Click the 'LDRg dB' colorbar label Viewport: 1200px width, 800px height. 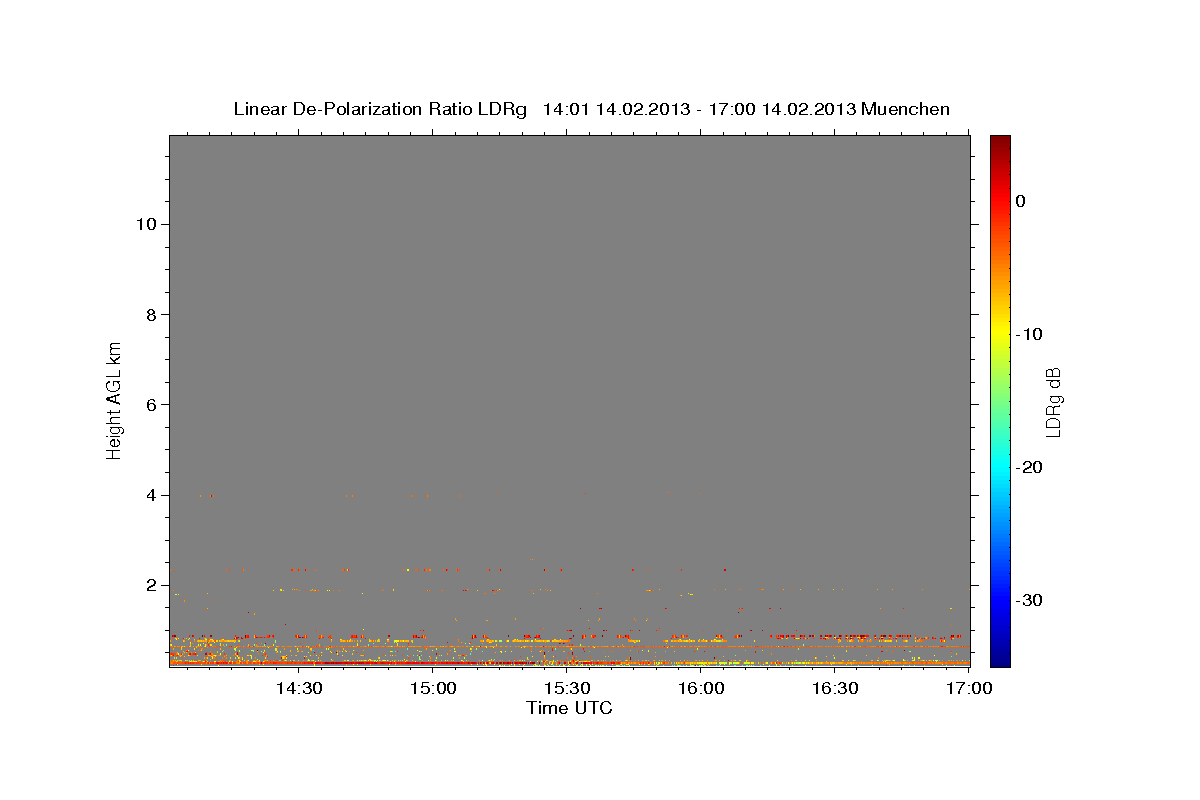(x=1053, y=402)
